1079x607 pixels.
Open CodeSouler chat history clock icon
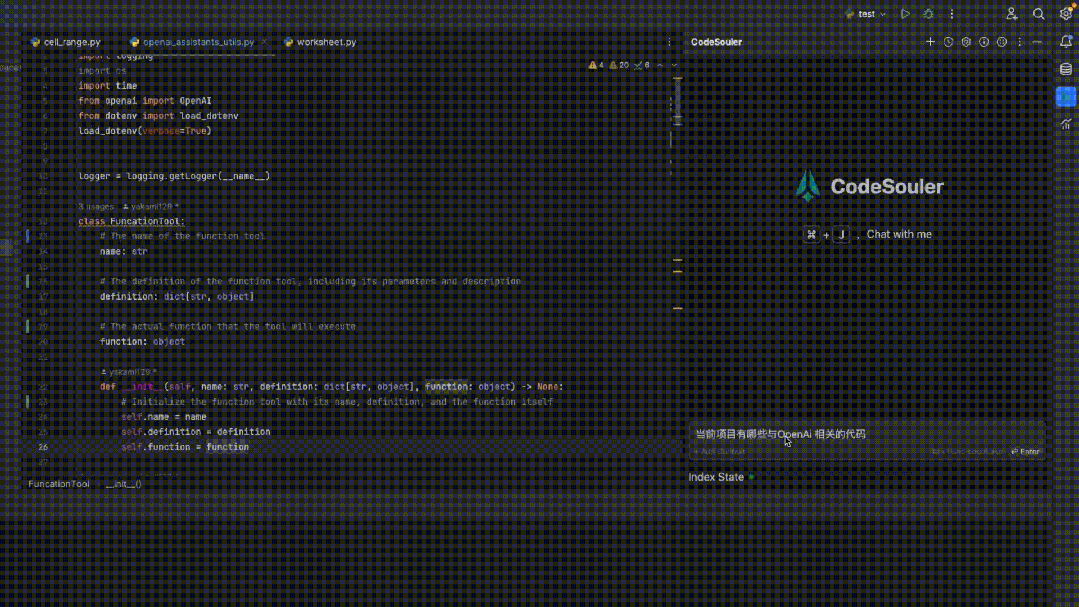click(948, 42)
